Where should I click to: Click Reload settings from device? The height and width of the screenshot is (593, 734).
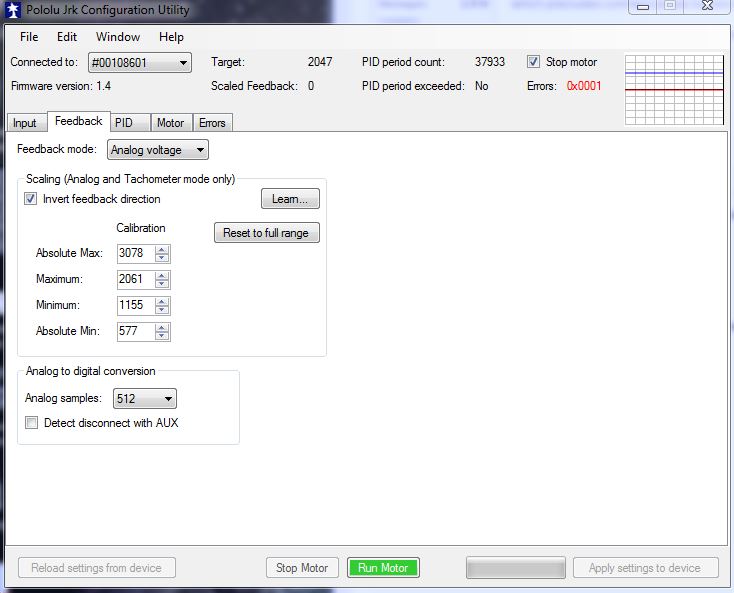tap(97, 568)
